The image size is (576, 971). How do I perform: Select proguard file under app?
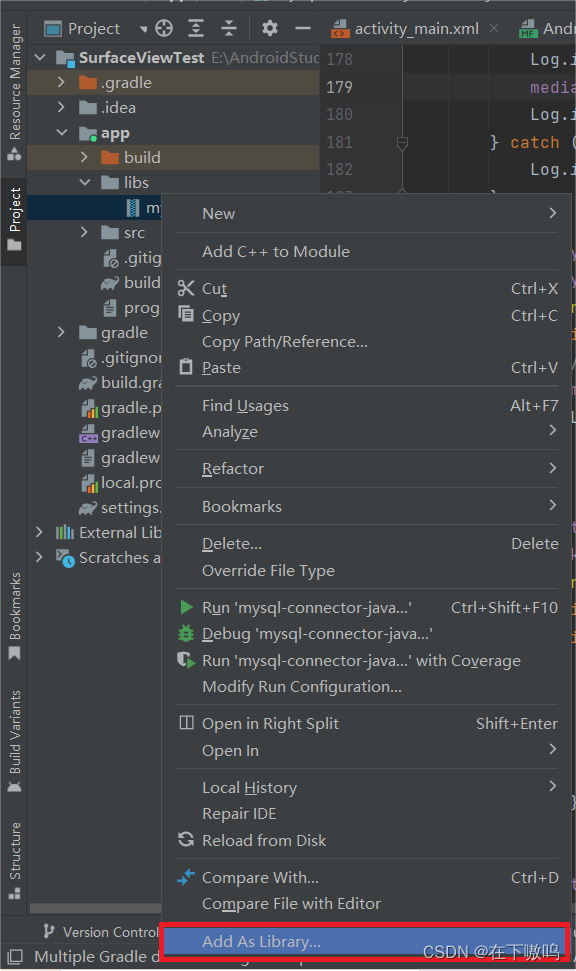pyautogui.click(x=131, y=308)
